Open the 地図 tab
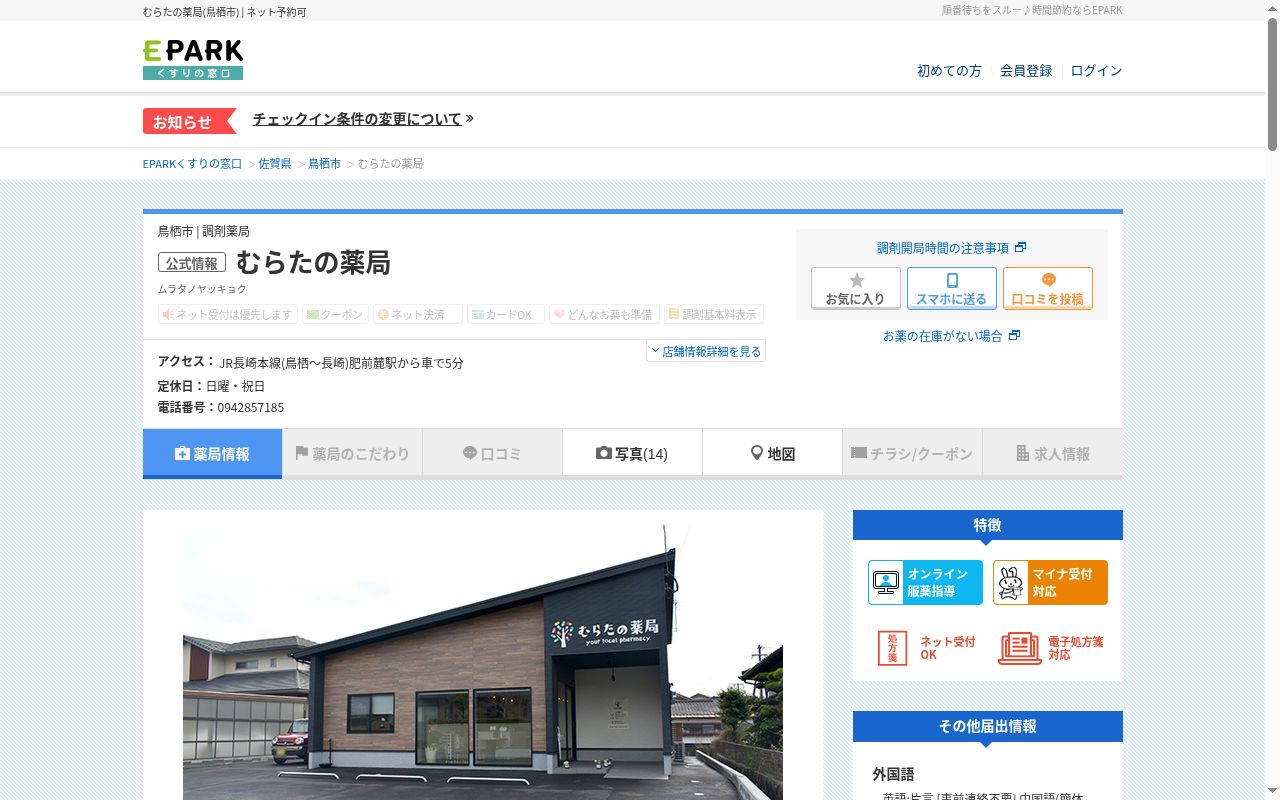 772,453
